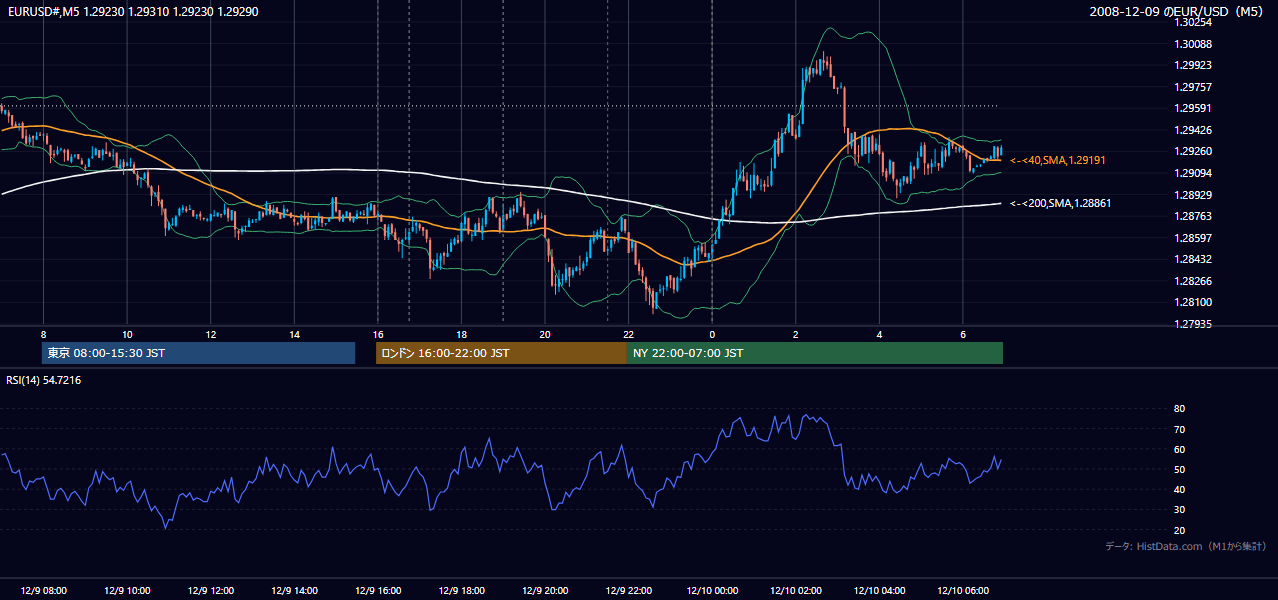Click the 12/9 16:00 time label
The width and height of the screenshot is (1278, 600).
378,591
